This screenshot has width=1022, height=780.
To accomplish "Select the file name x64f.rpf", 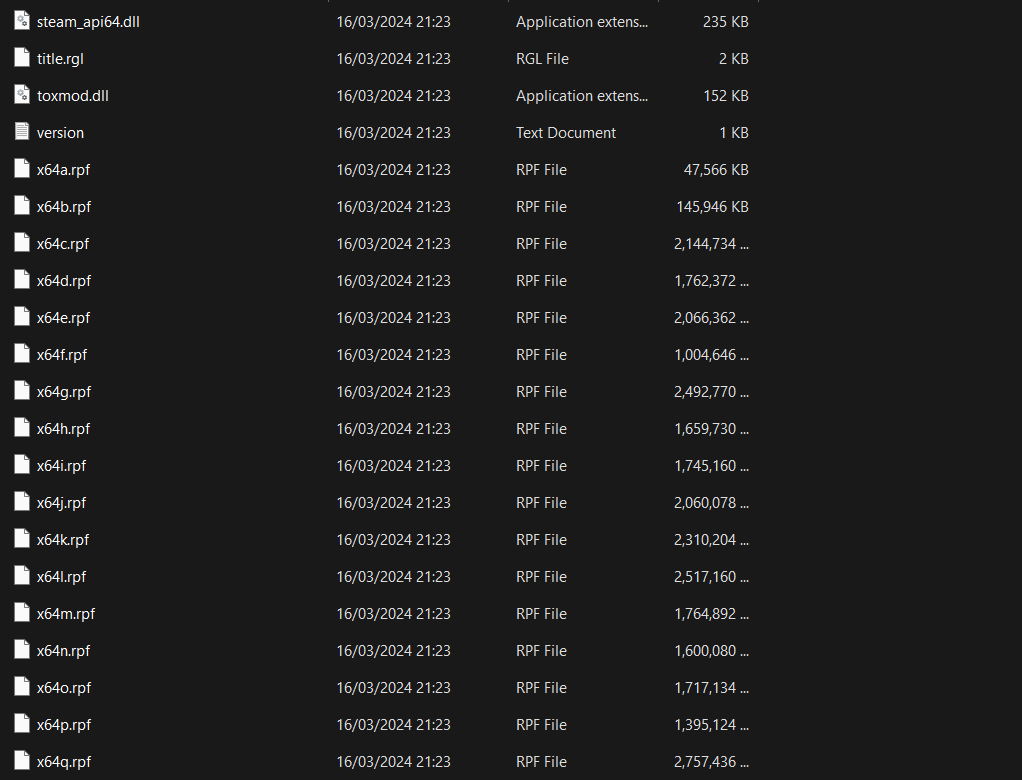I will (62, 355).
